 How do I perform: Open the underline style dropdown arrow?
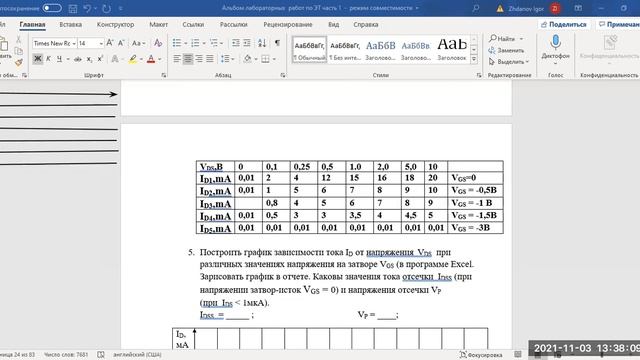(x=68, y=60)
